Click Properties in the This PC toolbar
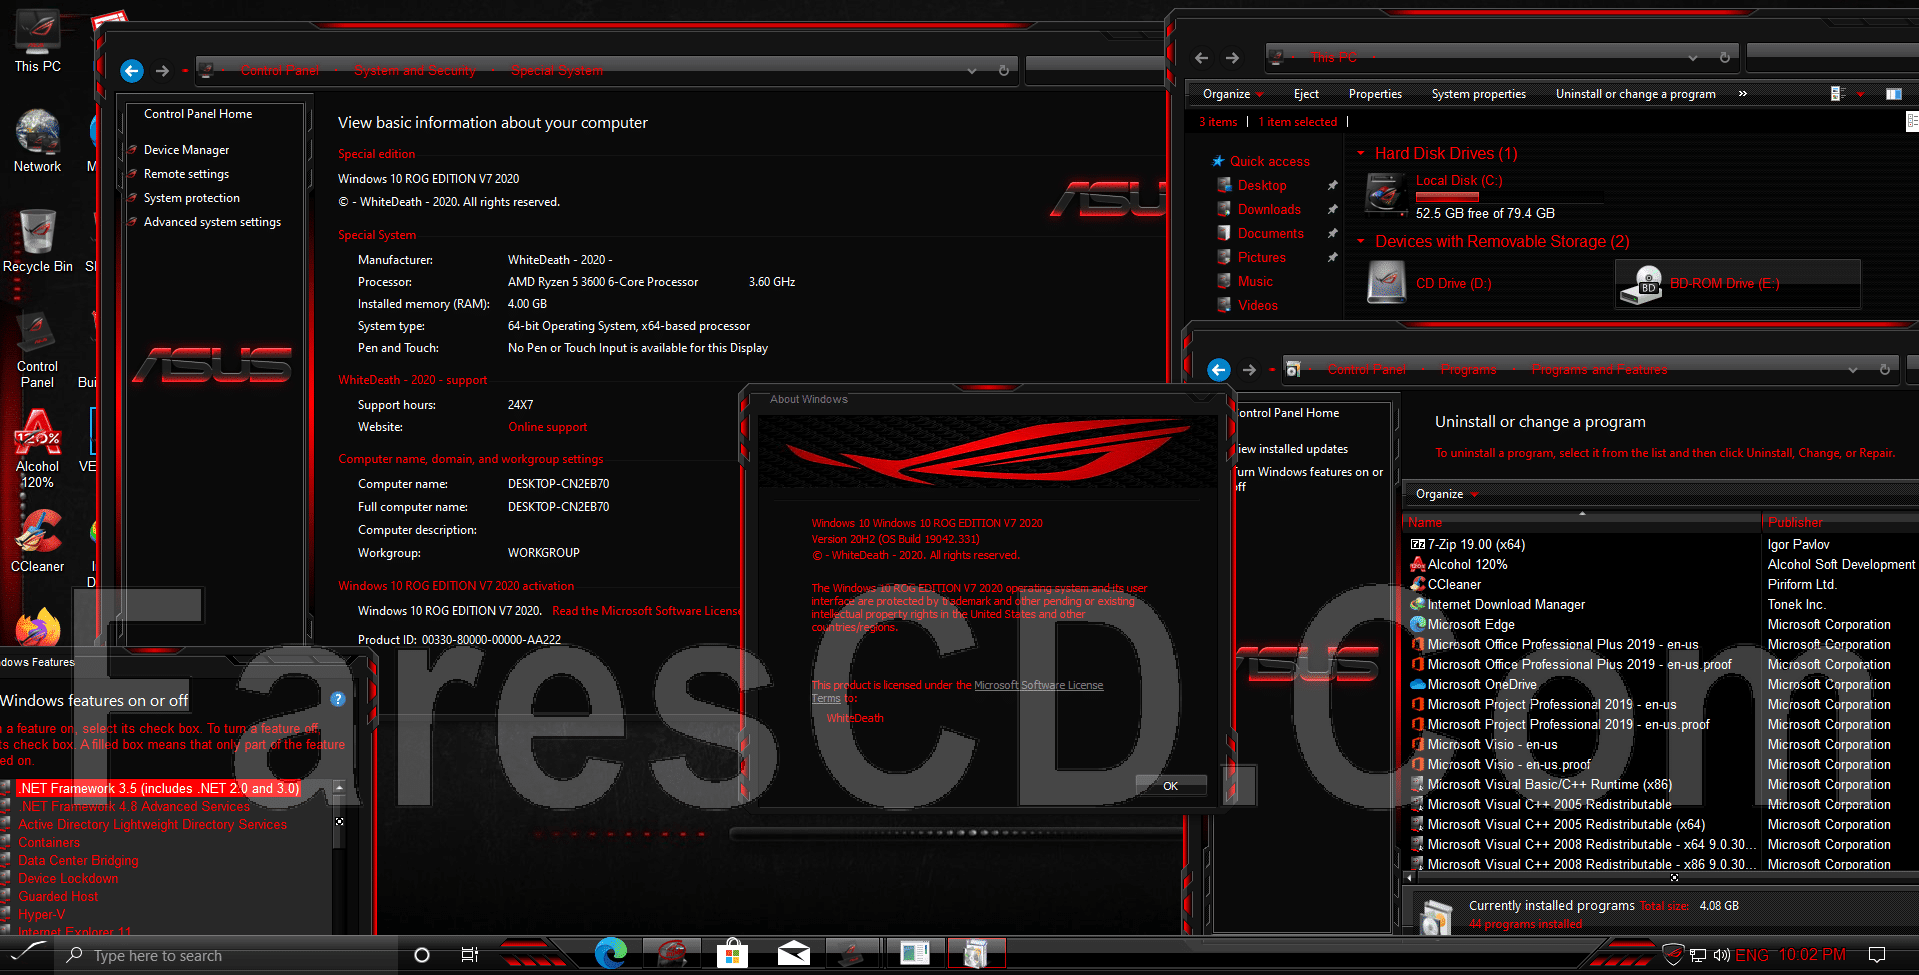 (x=1375, y=94)
